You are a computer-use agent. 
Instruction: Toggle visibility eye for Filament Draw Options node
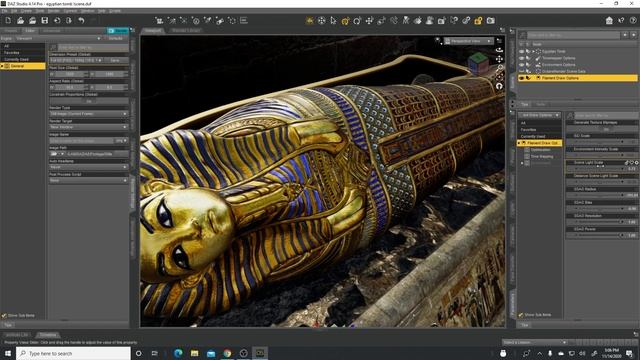(x=522, y=78)
